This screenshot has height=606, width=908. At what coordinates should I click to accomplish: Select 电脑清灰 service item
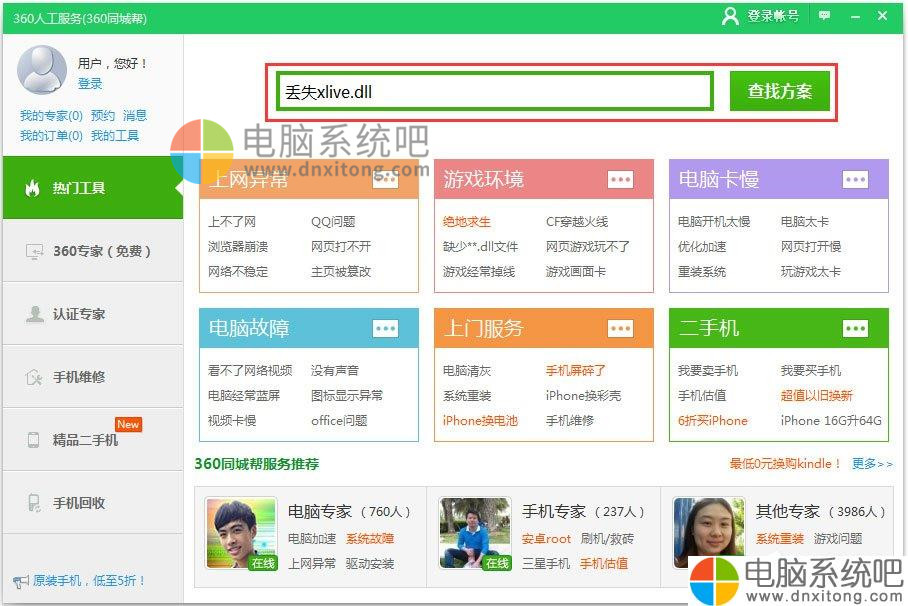tap(467, 371)
